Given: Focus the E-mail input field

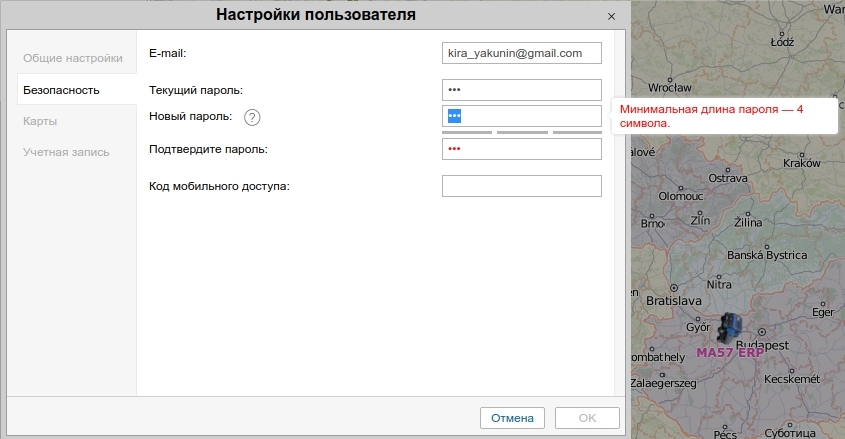Looking at the screenshot, I should 522,53.
